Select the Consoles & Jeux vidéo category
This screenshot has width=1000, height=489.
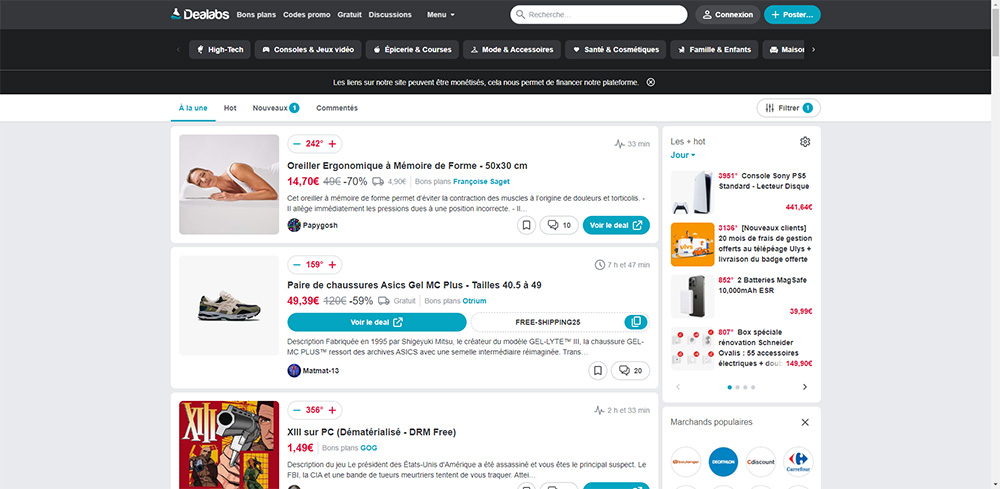pyautogui.click(x=308, y=50)
